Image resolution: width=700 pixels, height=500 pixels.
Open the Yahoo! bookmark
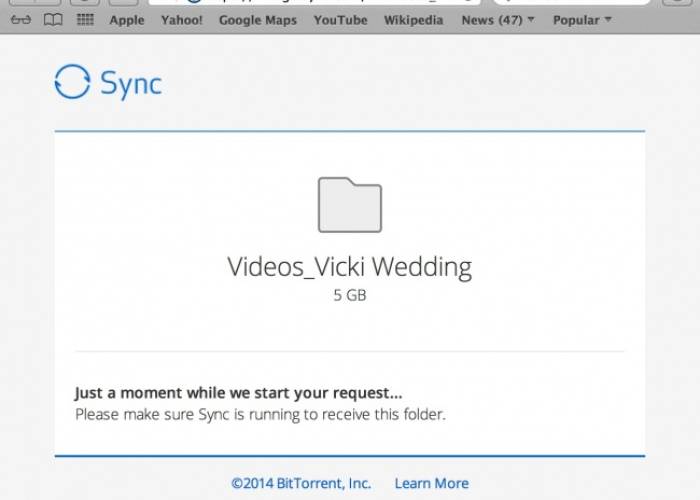(182, 20)
